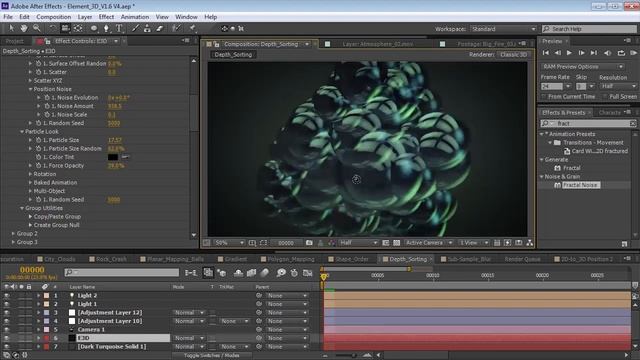The height and width of the screenshot is (360, 640).
Task: Open the Color Tint black swatch
Action: click(113, 157)
